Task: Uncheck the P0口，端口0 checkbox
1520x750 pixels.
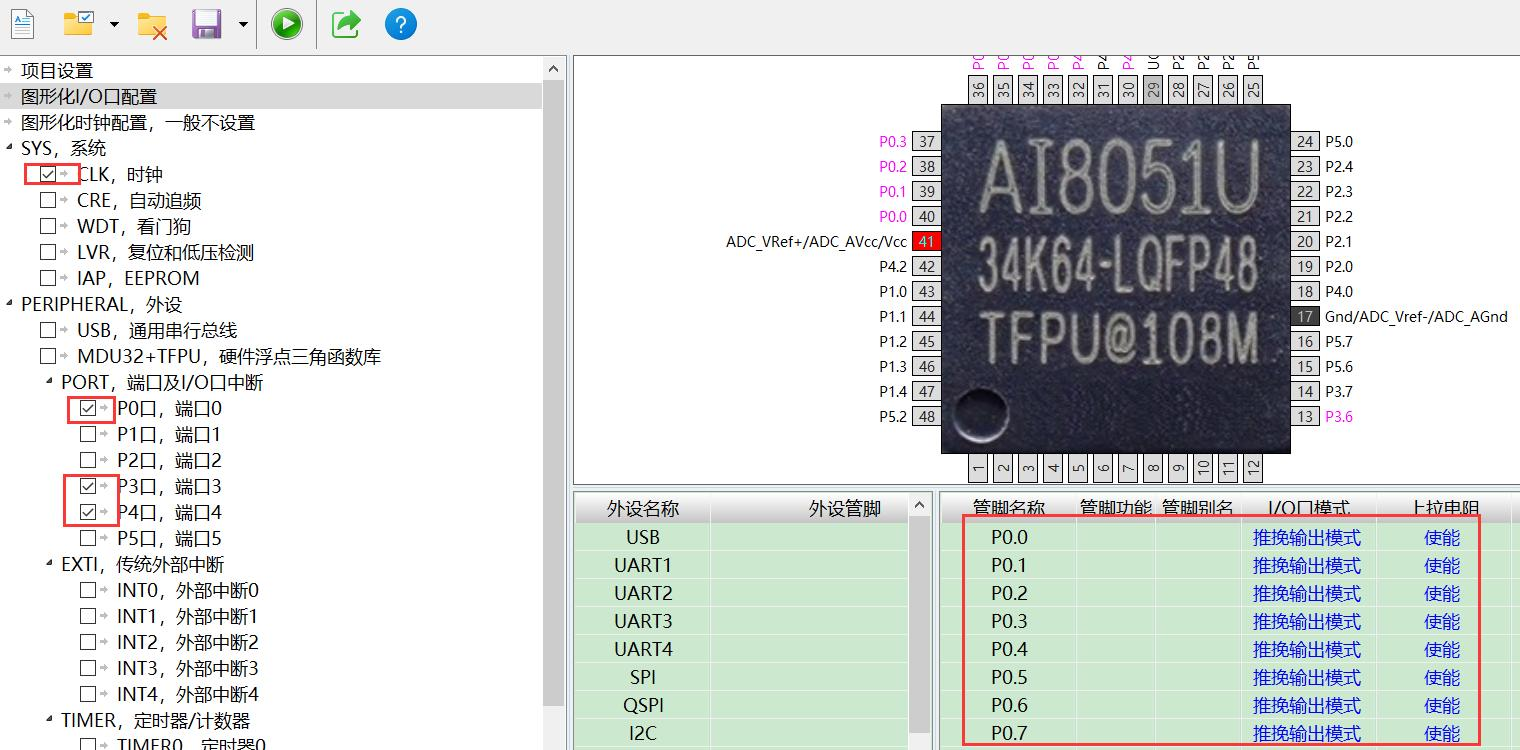Action: [88, 408]
